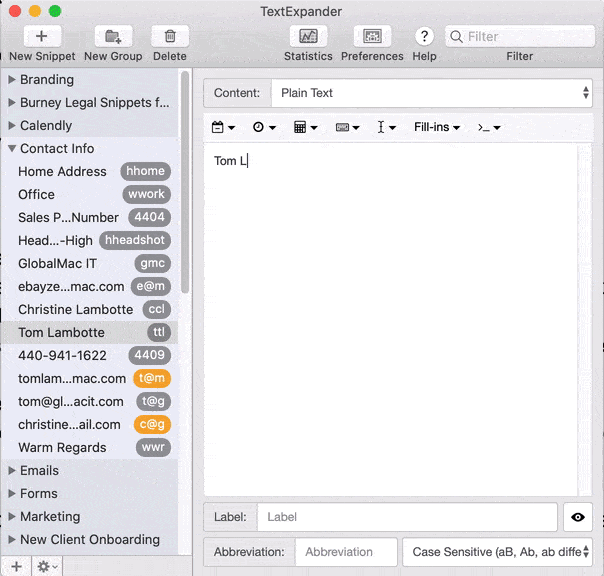The width and height of the screenshot is (604, 576).
Task: Click the sidebar vertical scrollbar
Action: click(185, 182)
